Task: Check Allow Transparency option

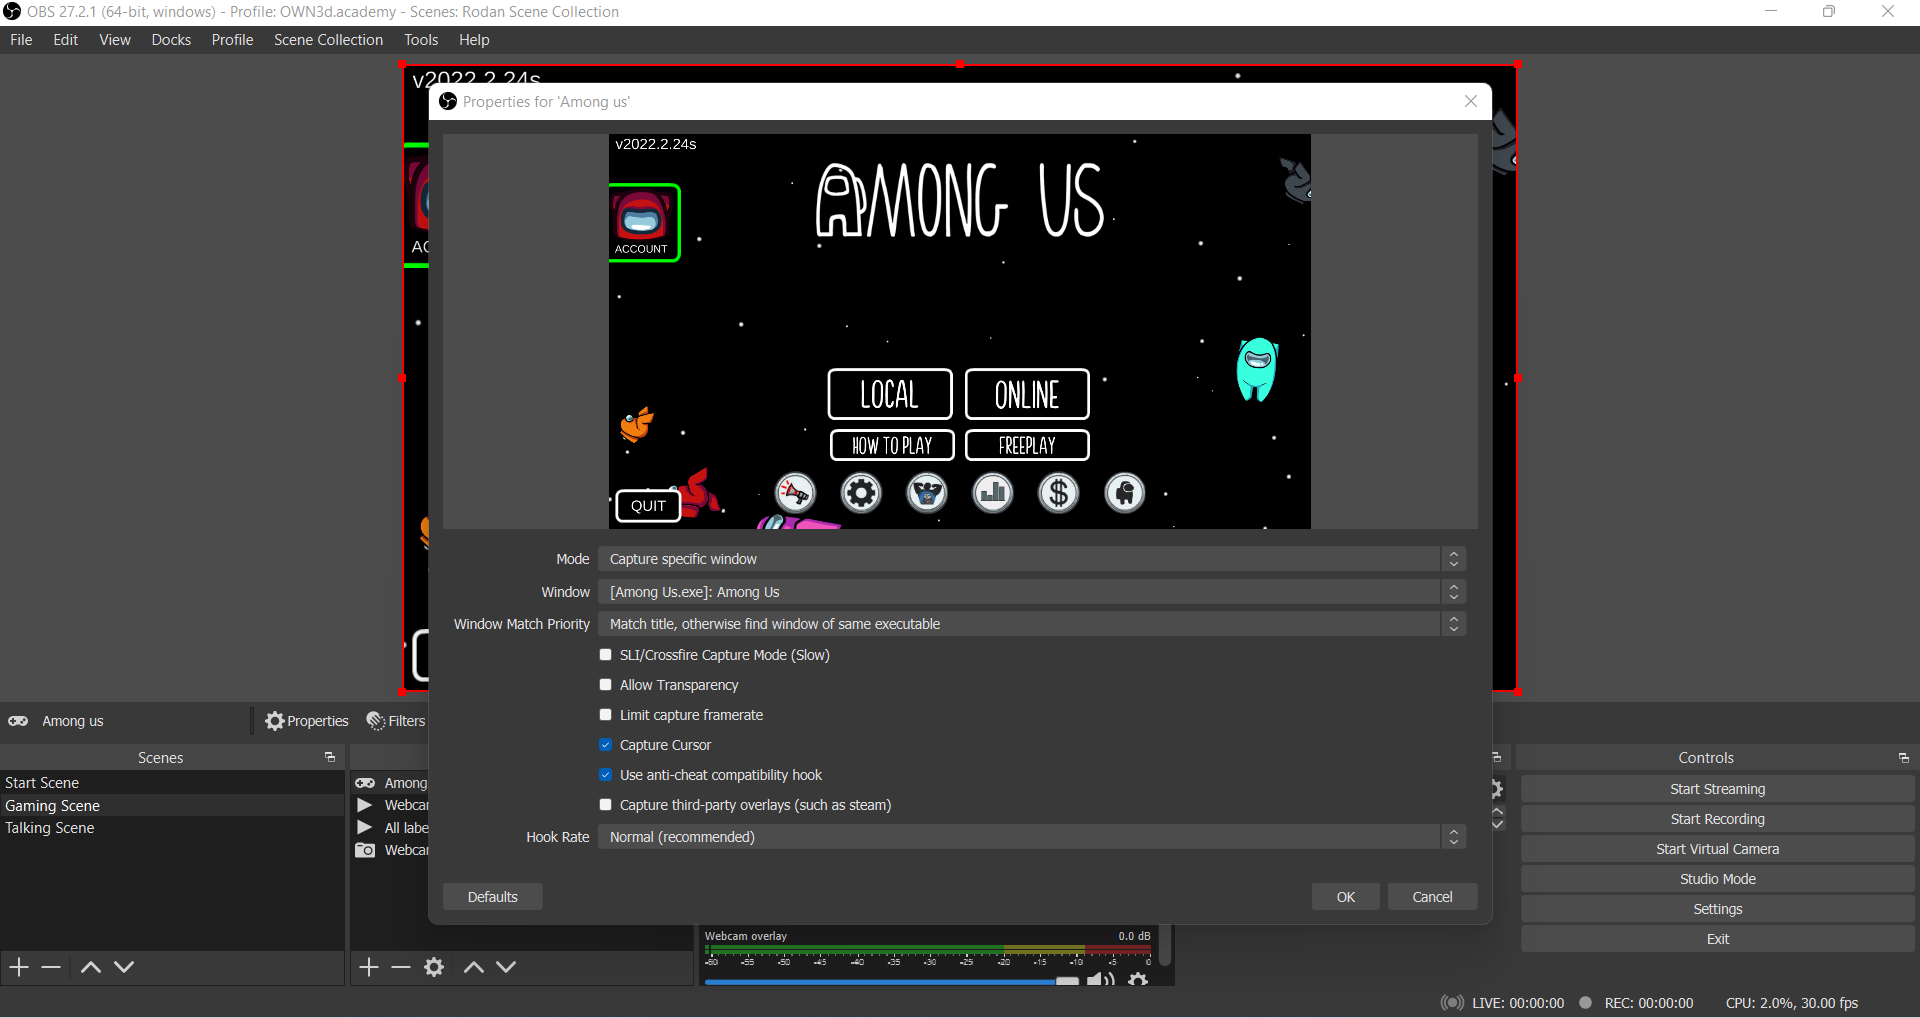Action: click(606, 685)
